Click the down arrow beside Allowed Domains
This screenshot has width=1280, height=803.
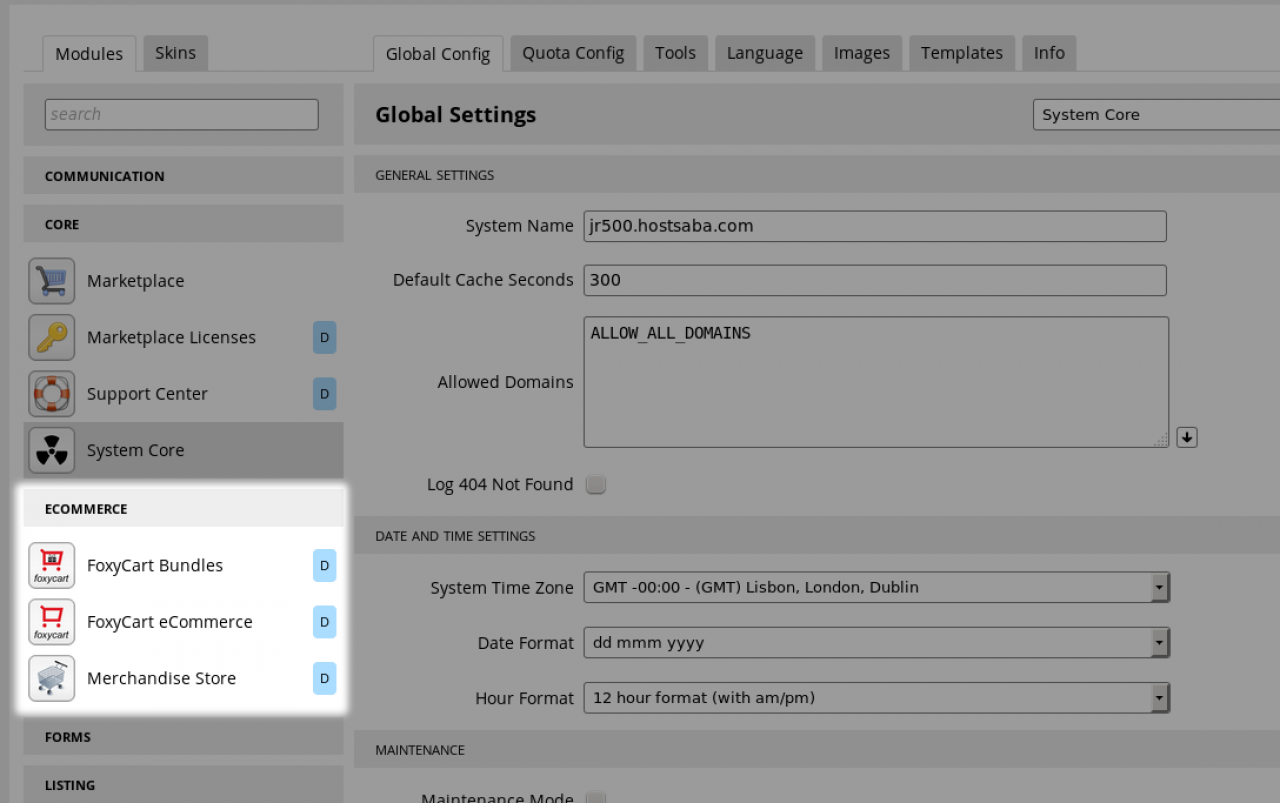[1187, 437]
